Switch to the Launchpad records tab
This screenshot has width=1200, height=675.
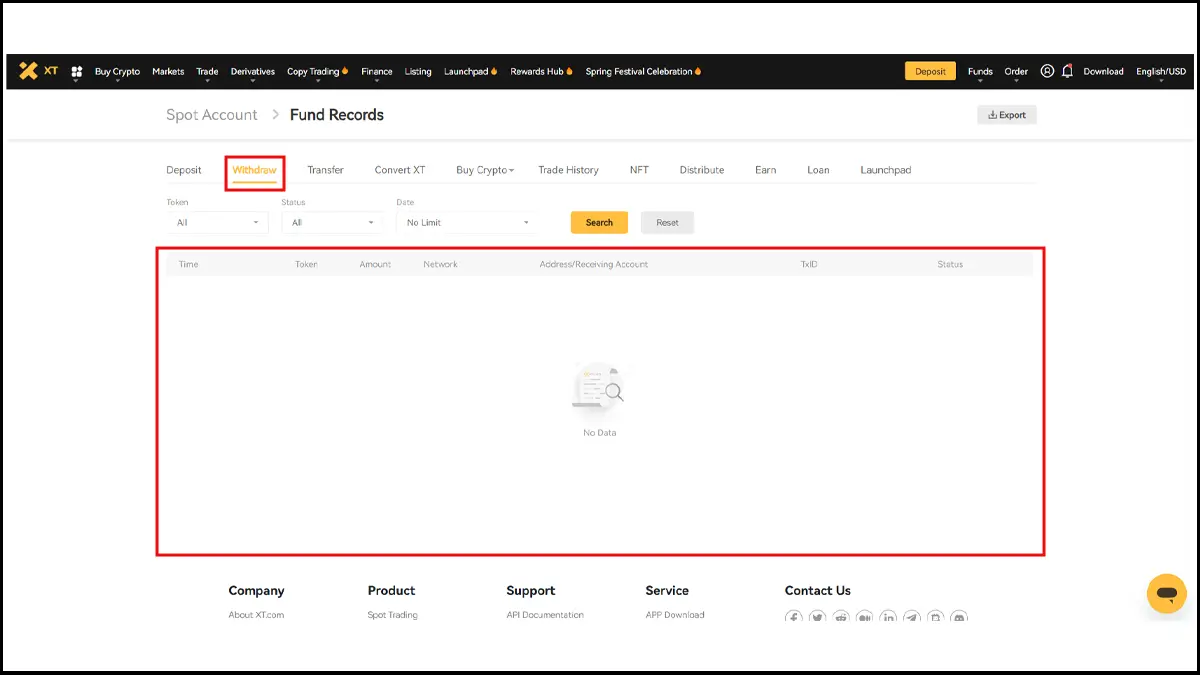coord(885,170)
